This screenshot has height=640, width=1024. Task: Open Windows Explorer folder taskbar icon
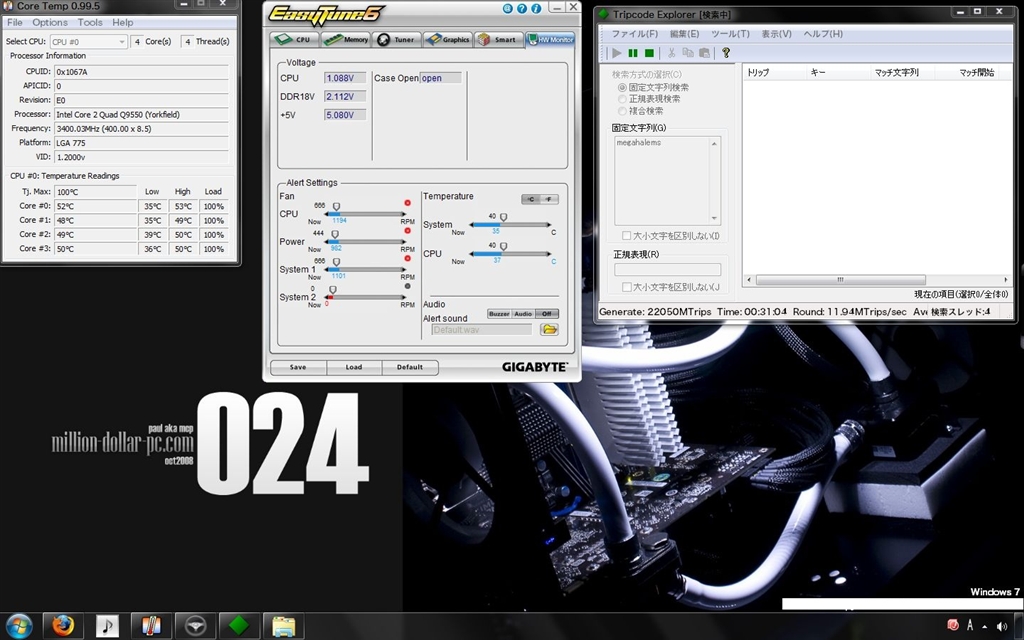tap(283, 626)
